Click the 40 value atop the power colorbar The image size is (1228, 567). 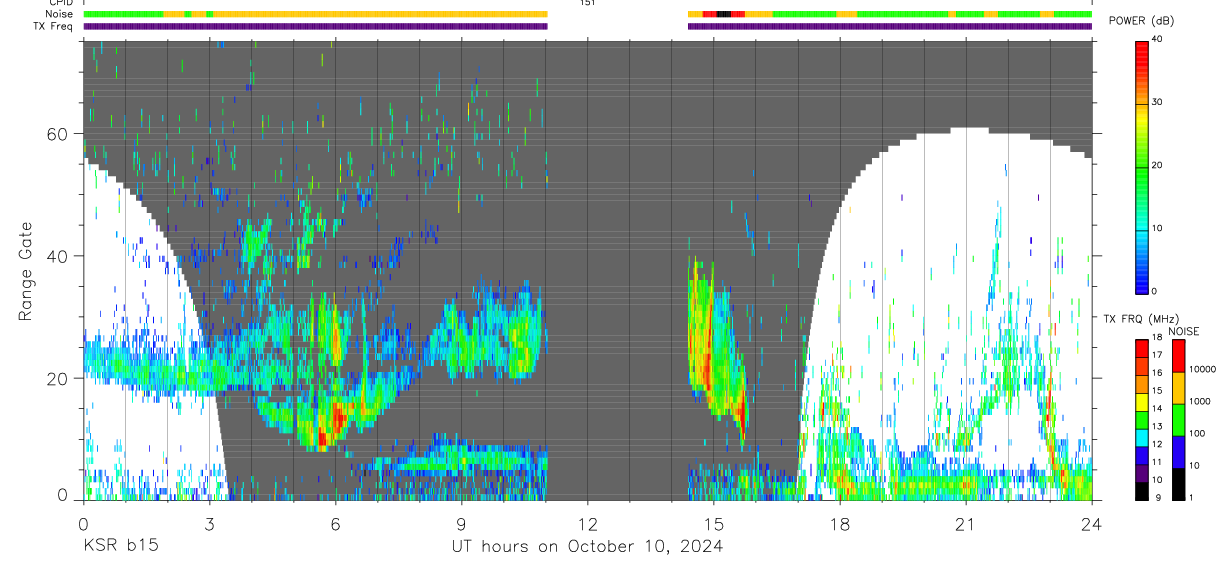click(x=1157, y=40)
